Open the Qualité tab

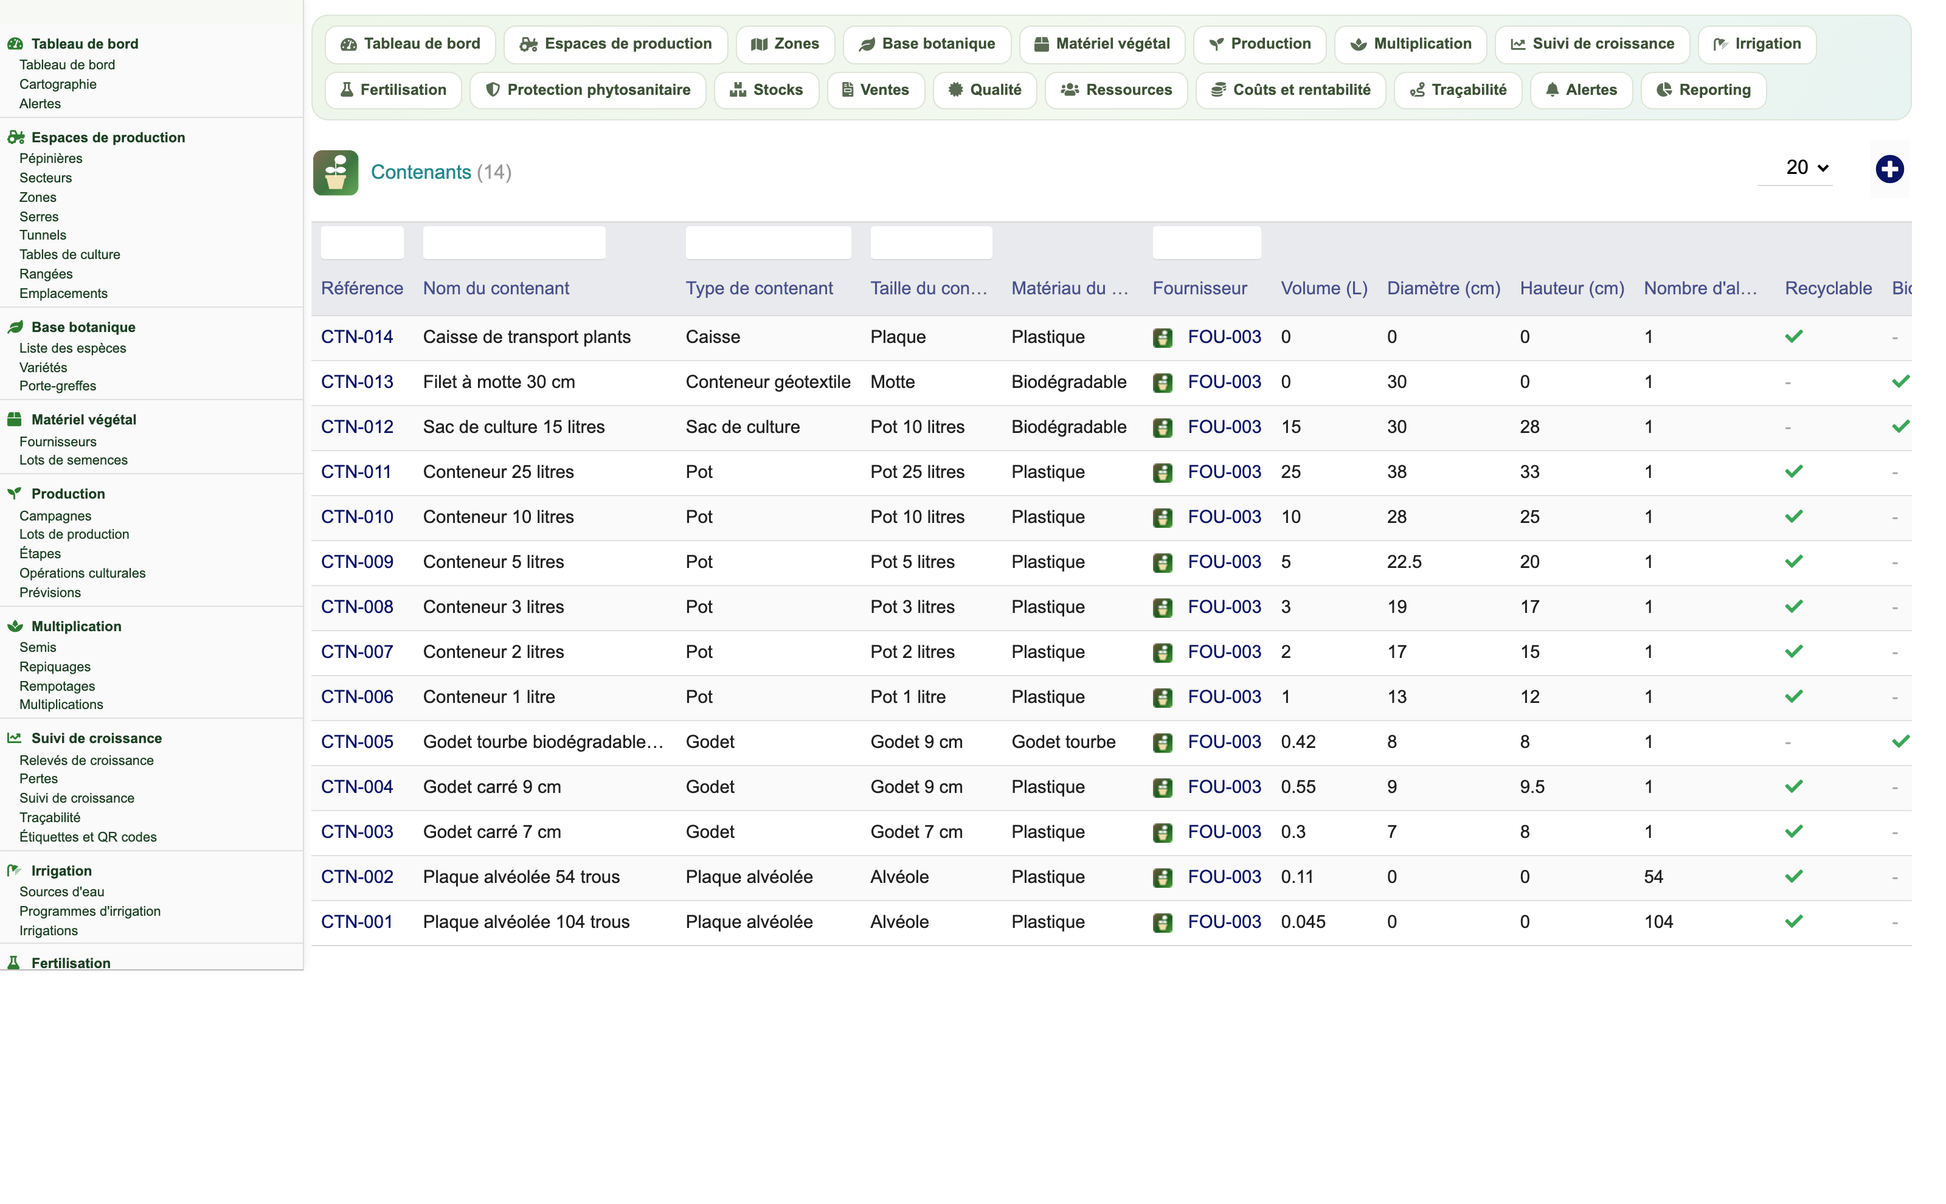(985, 90)
